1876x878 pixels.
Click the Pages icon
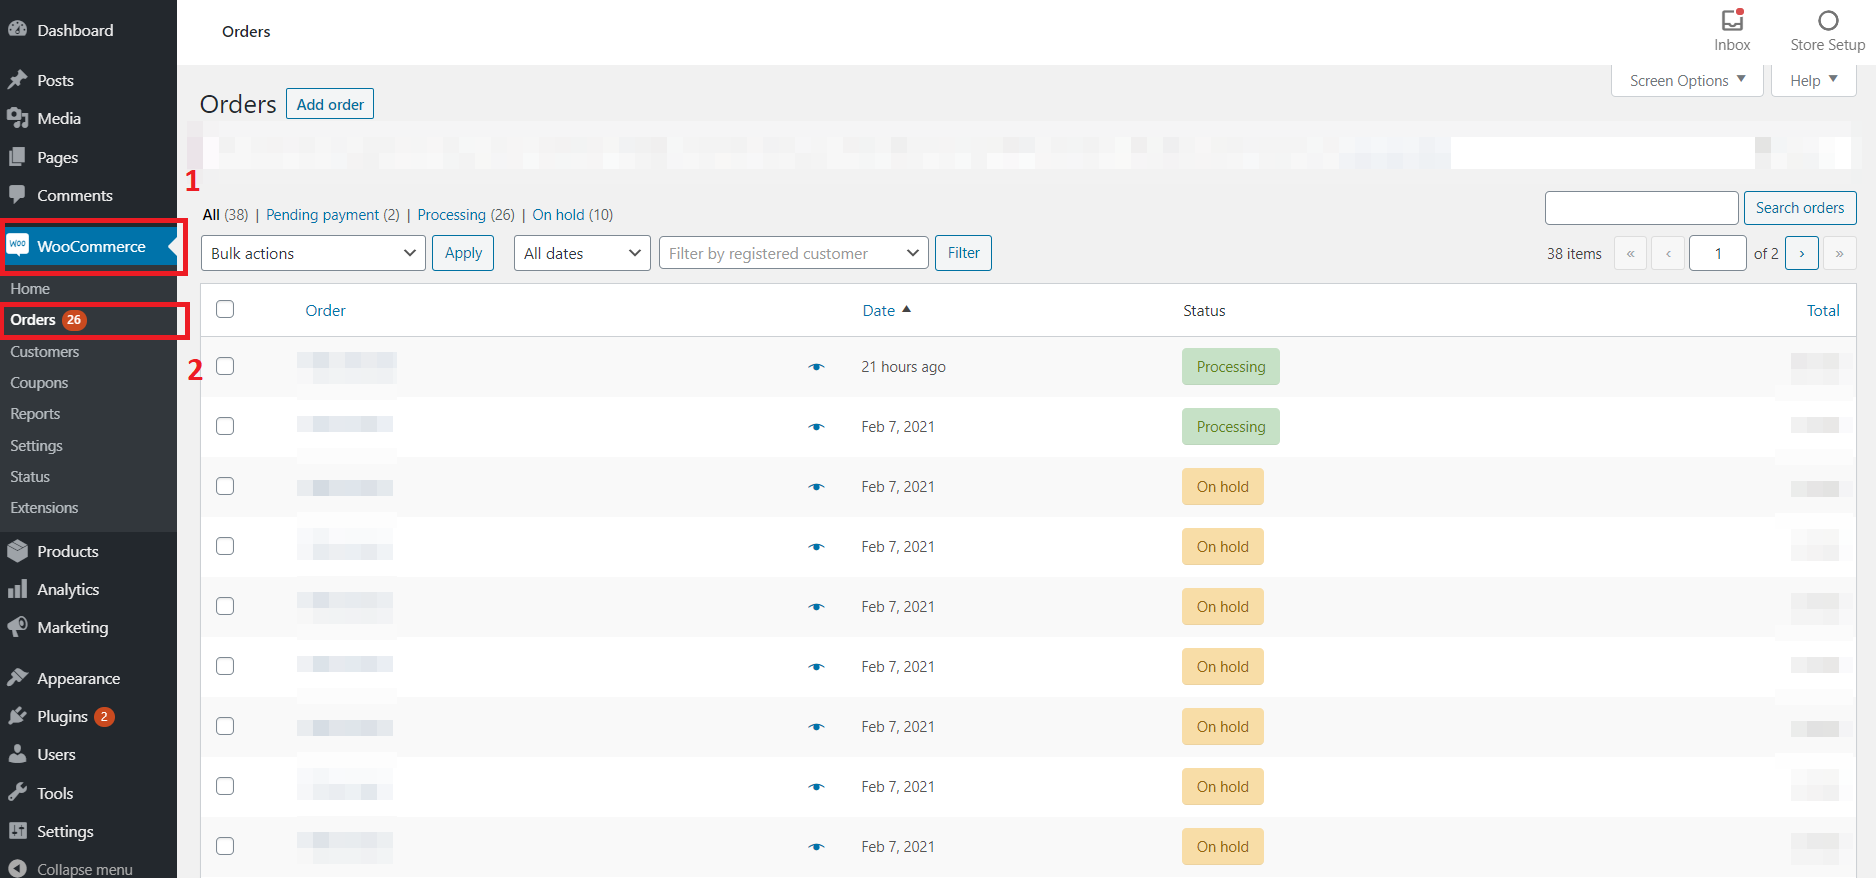17,157
